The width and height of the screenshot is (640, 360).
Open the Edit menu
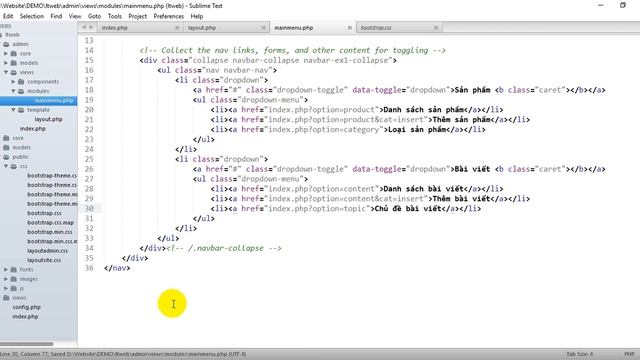point(8,16)
